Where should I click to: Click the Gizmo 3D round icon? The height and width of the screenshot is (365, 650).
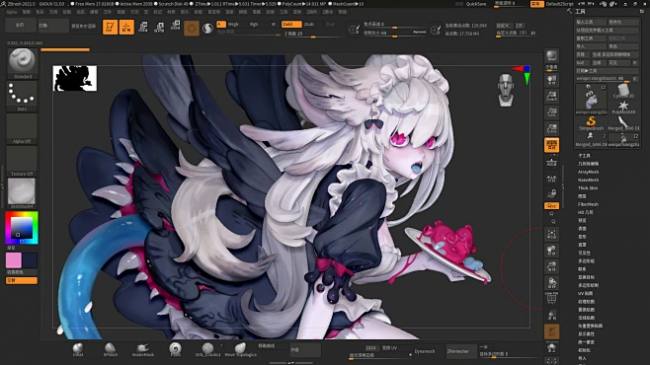[x=192, y=29]
